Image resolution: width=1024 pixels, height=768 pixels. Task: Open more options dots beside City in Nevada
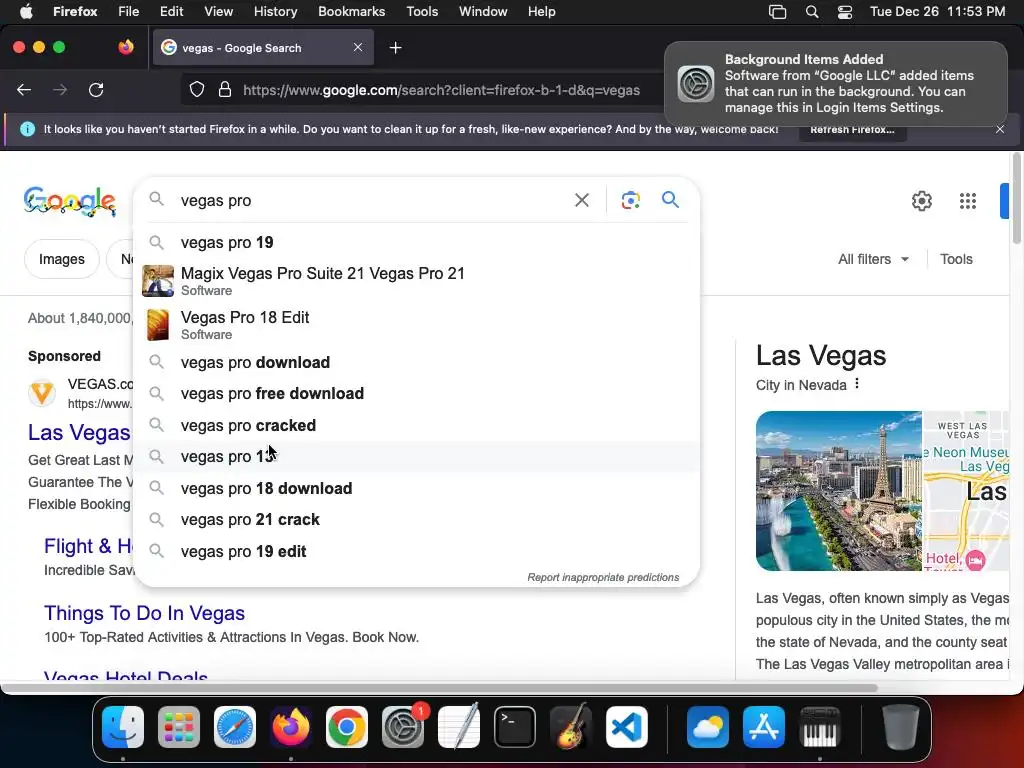click(857, 384)
